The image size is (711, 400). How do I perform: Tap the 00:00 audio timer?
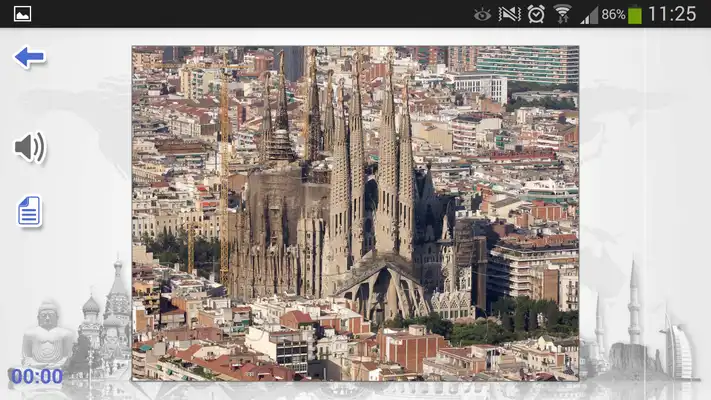pyautogui.click(x=37, y=376)
